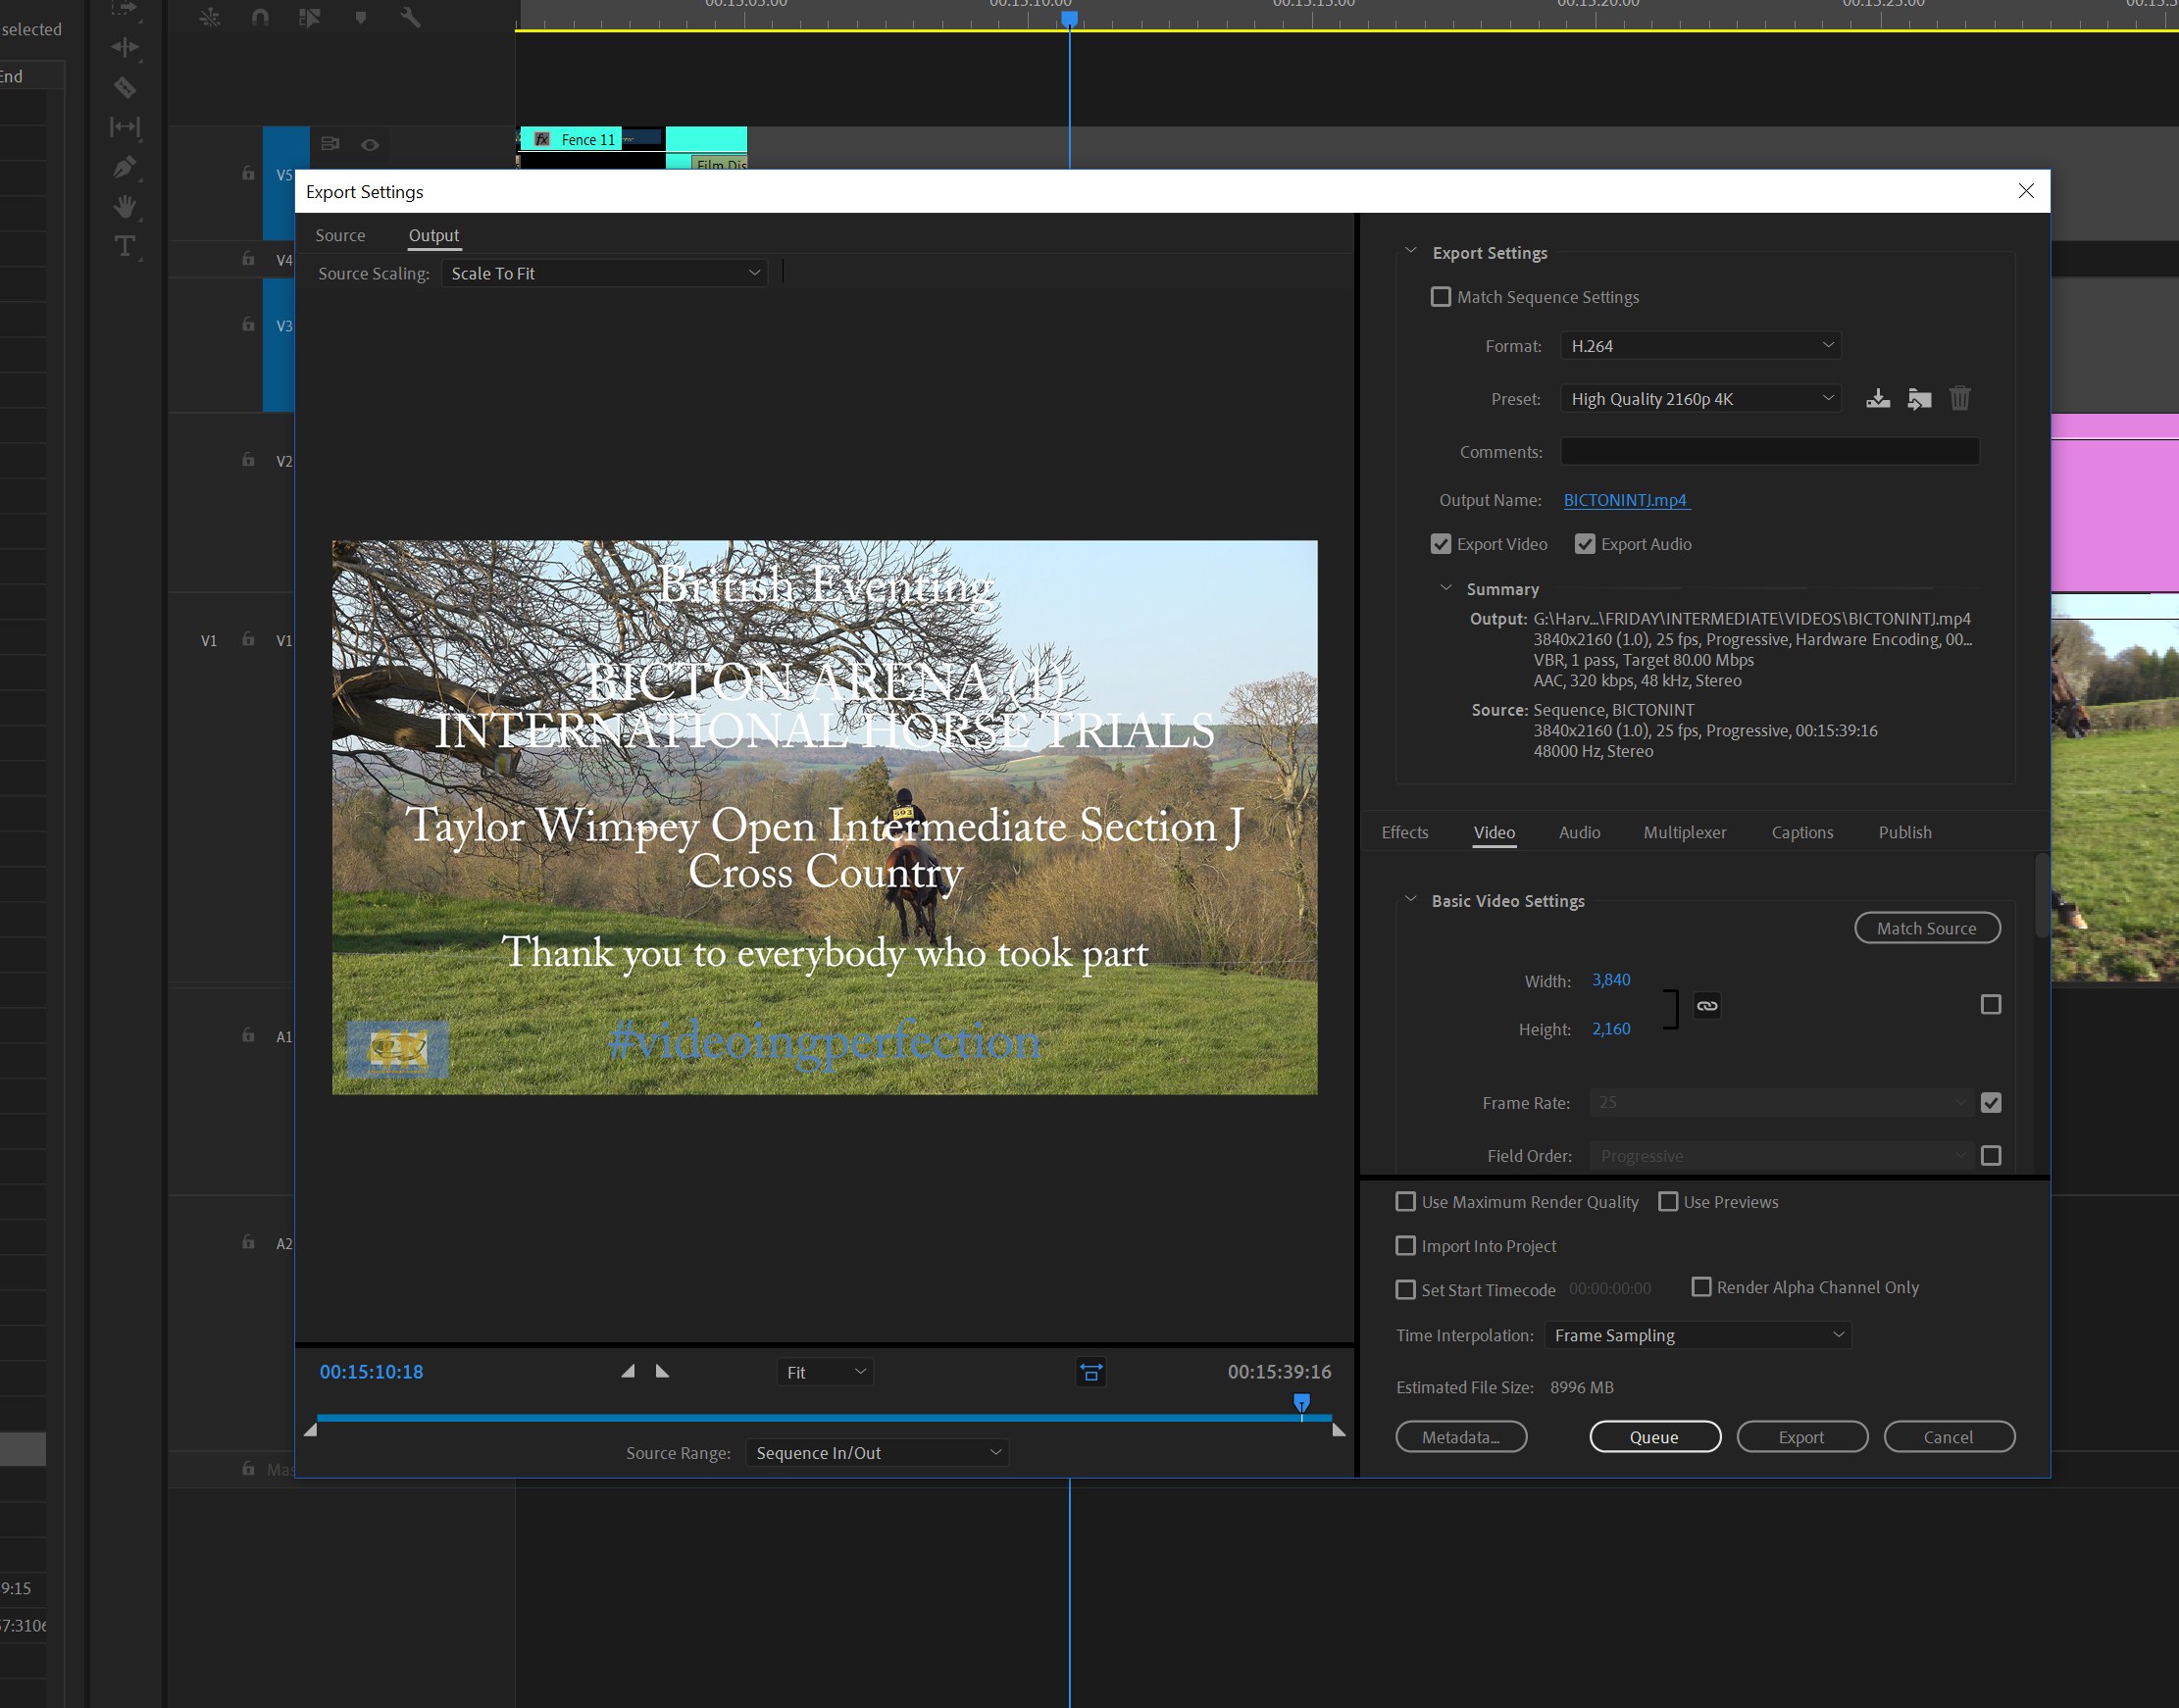Select the Type tool
Image resolution: width=2179 pixels, height=1708 pixels.
click(125, 246)
